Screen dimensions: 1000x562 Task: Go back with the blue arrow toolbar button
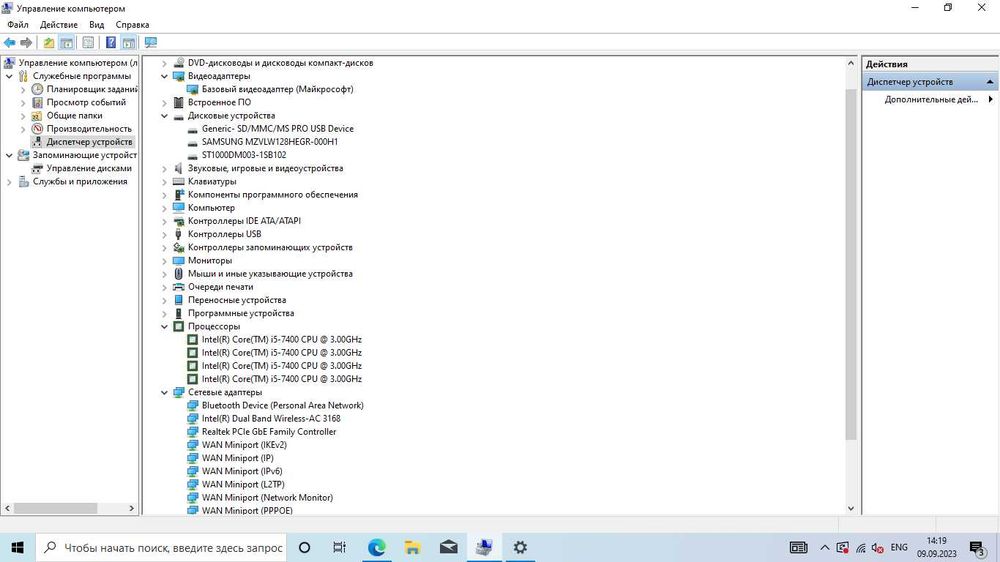click(10, 43)
